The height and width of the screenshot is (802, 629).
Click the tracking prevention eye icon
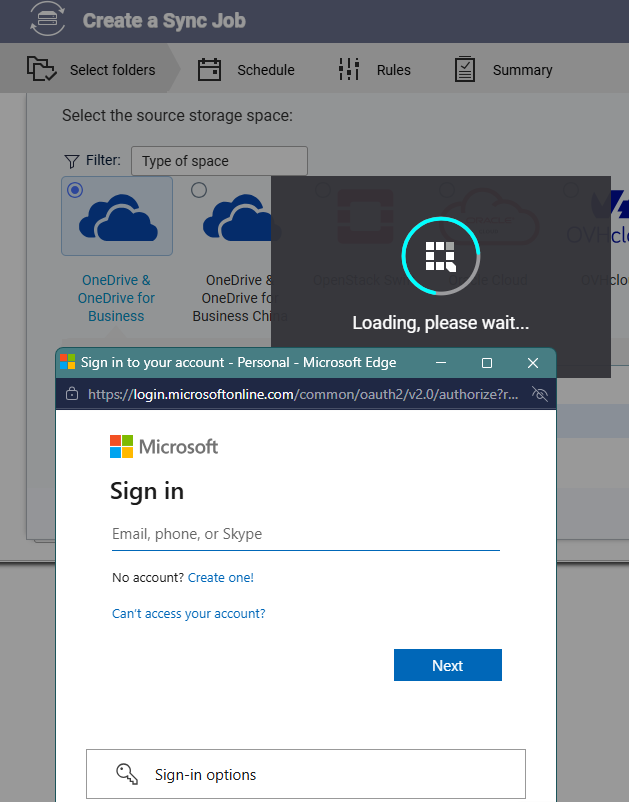(540, 394)
